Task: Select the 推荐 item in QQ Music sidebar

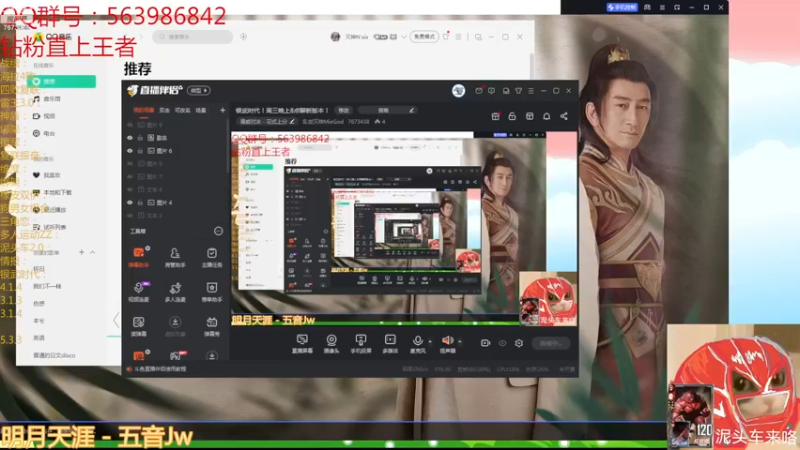Action: coord(61,82)
